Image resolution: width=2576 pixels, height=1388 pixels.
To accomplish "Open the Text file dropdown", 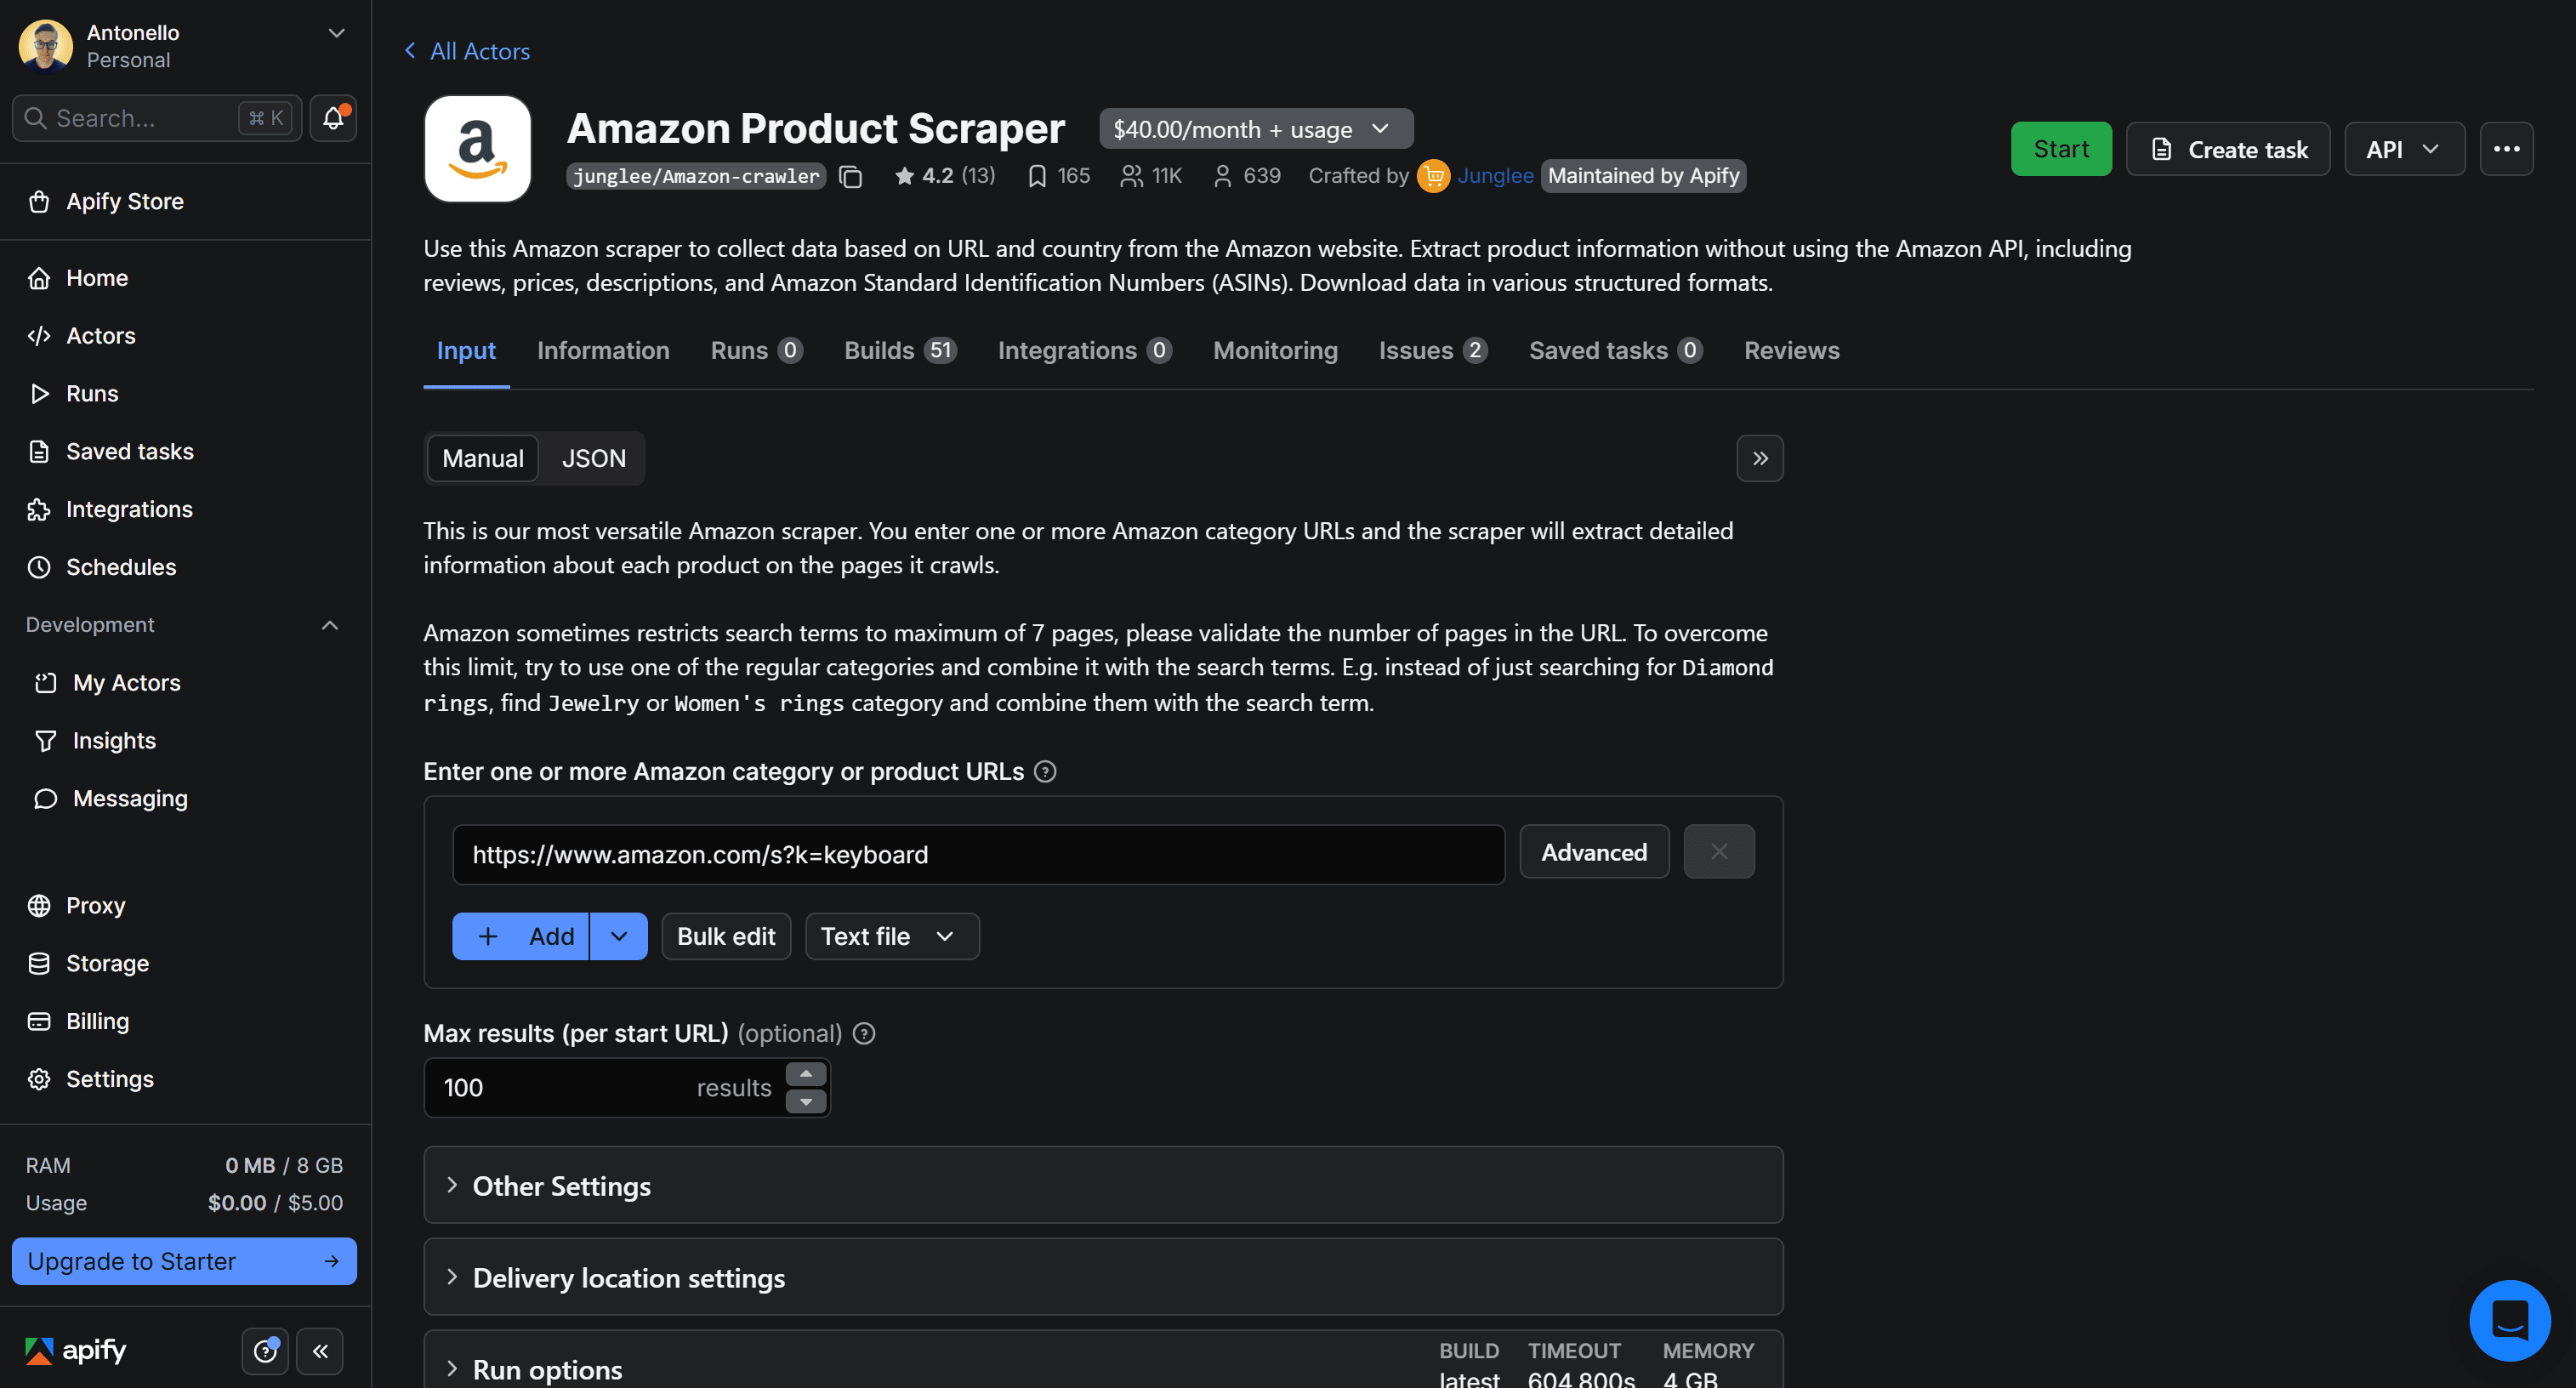I will (x=890, y=936).
